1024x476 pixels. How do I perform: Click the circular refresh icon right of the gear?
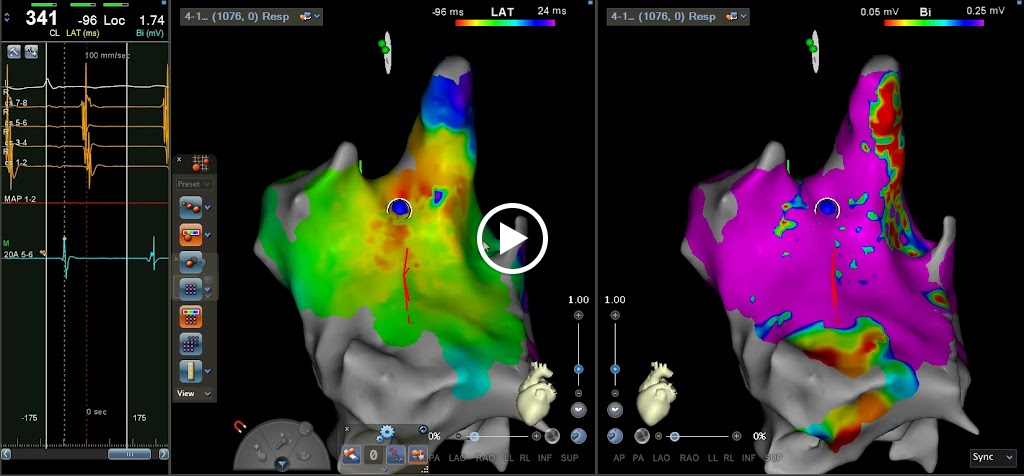[x=422, y=430]
